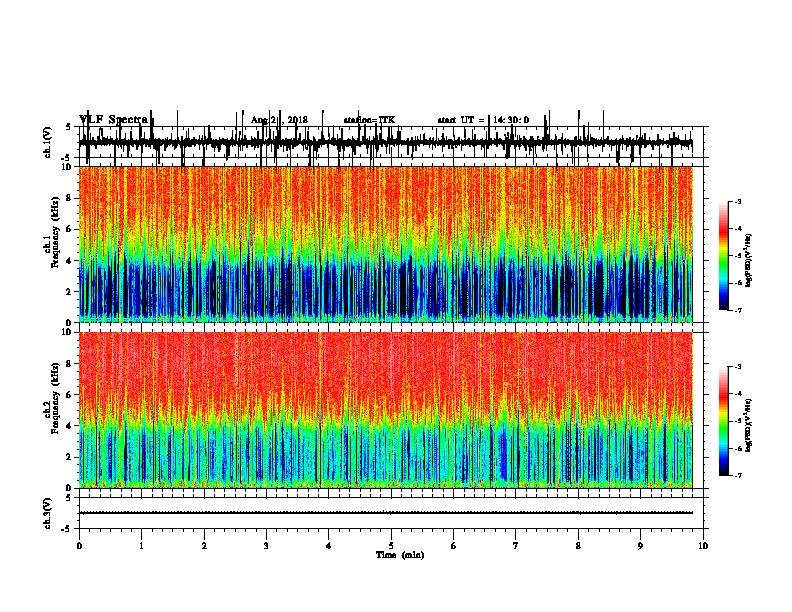Viewport: 792px width, 612px height.
Task: Click the ch.1 colorbar PSD unit label
Action: 748,261
